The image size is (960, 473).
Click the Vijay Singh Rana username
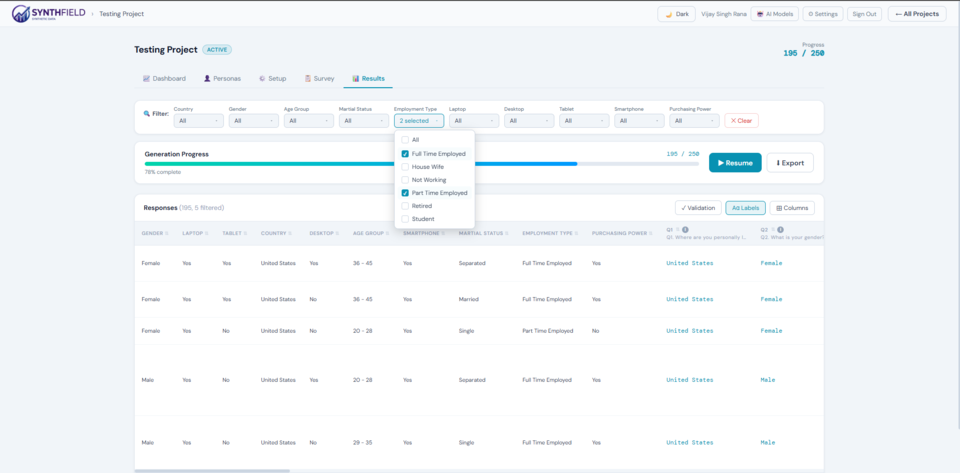pyautogui.click(x=724, y=14)
